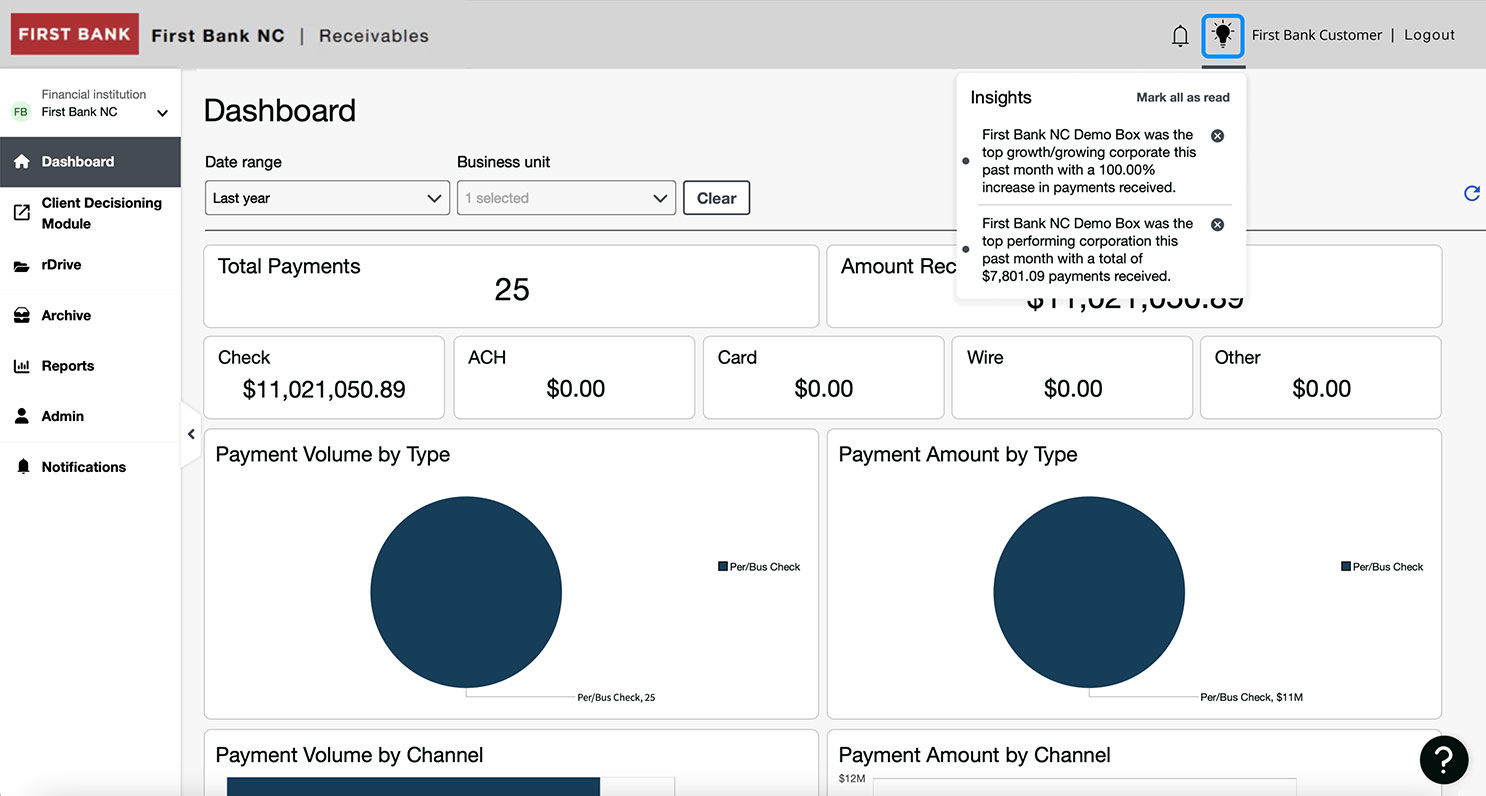Click the First Bank red logo
1486x796 pixels.
click(74, 34)
